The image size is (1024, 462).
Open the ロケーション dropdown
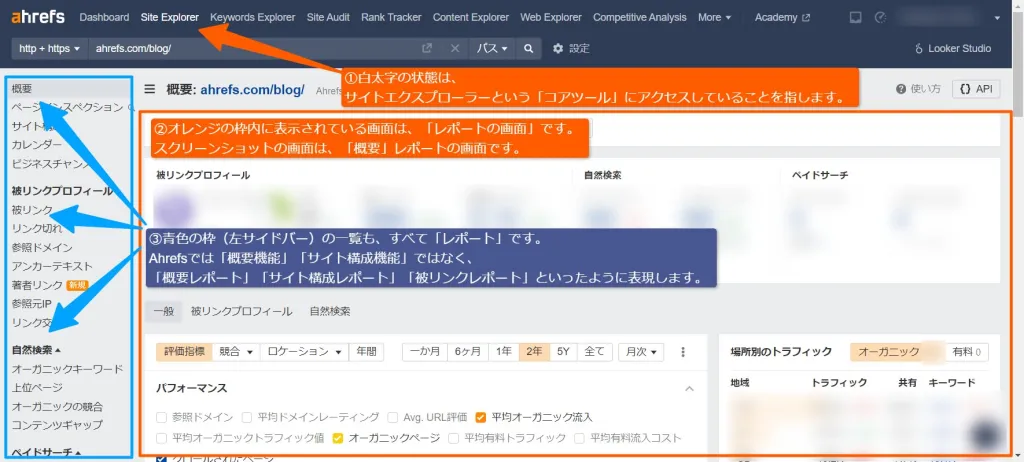[304, 352]
